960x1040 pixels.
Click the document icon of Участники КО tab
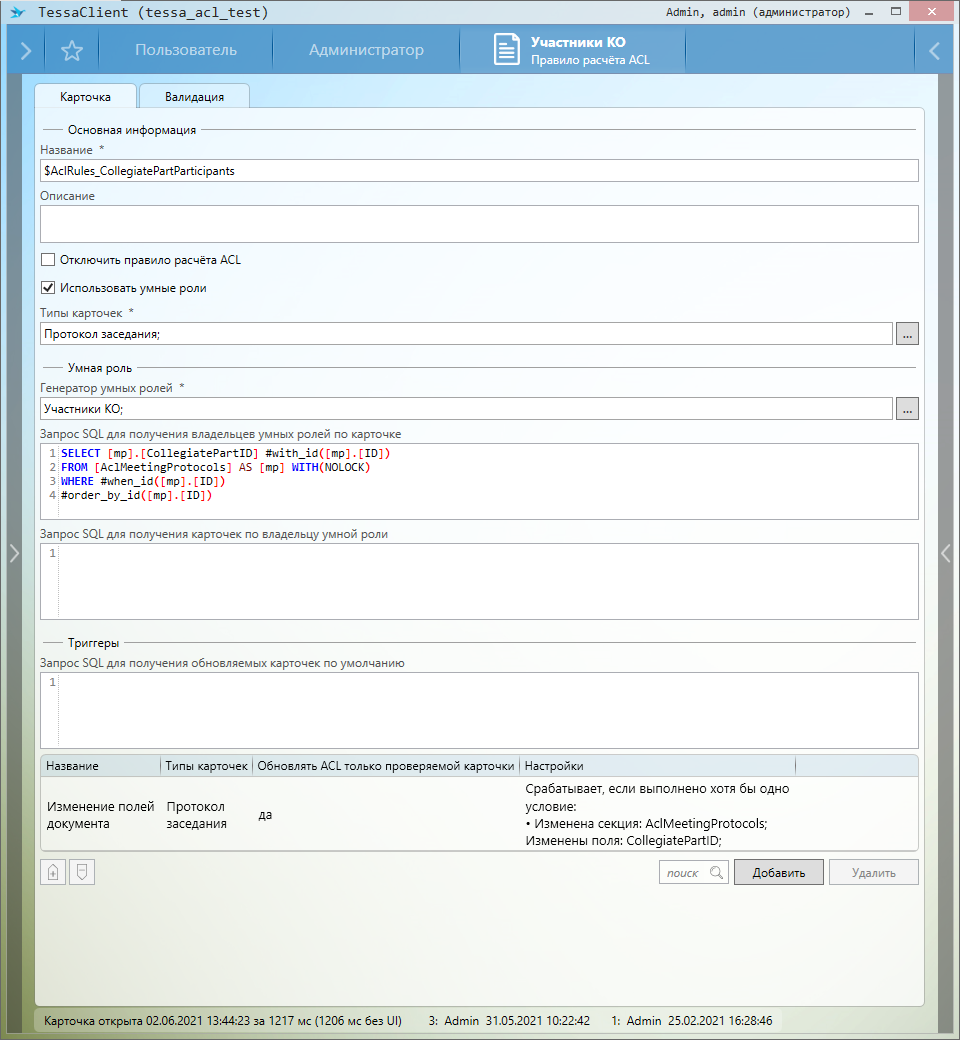(508, 51)
